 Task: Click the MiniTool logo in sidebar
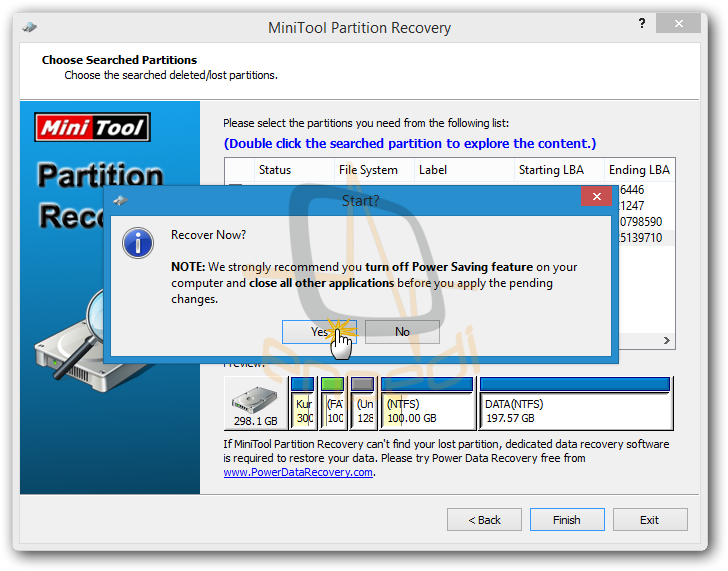click(x=92, y=127)
